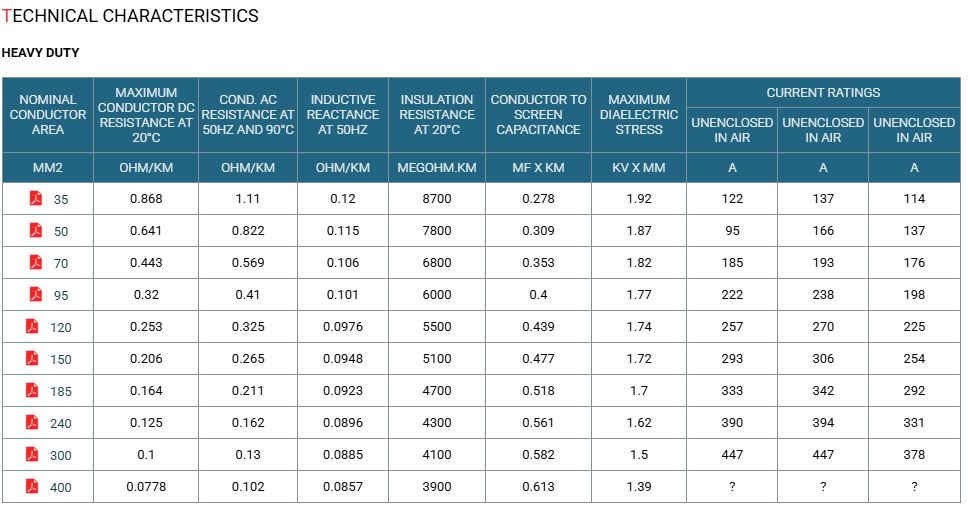This screenshot has width=968, height=510.
Task: Select the Maximum Diaelectric Stress header
Action: click(x=638, y=115)
